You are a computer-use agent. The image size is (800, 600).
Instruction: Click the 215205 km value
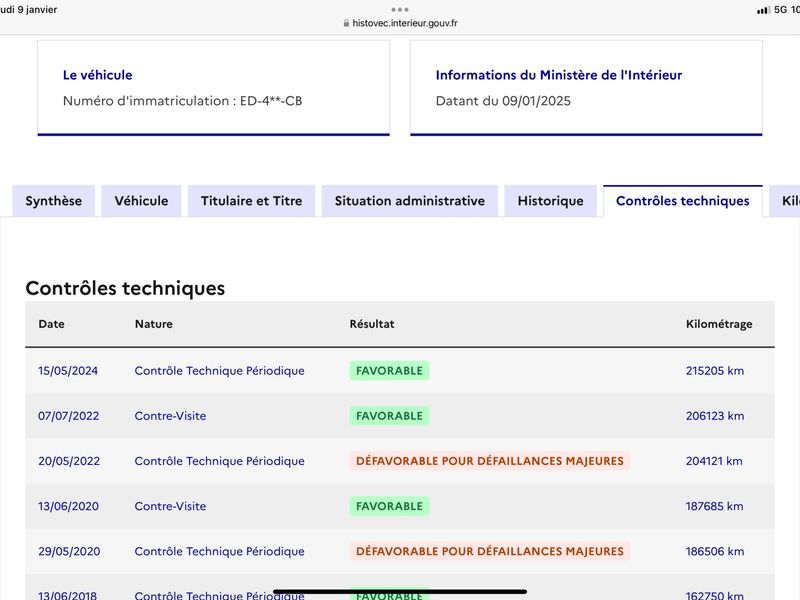click(715, 371)
